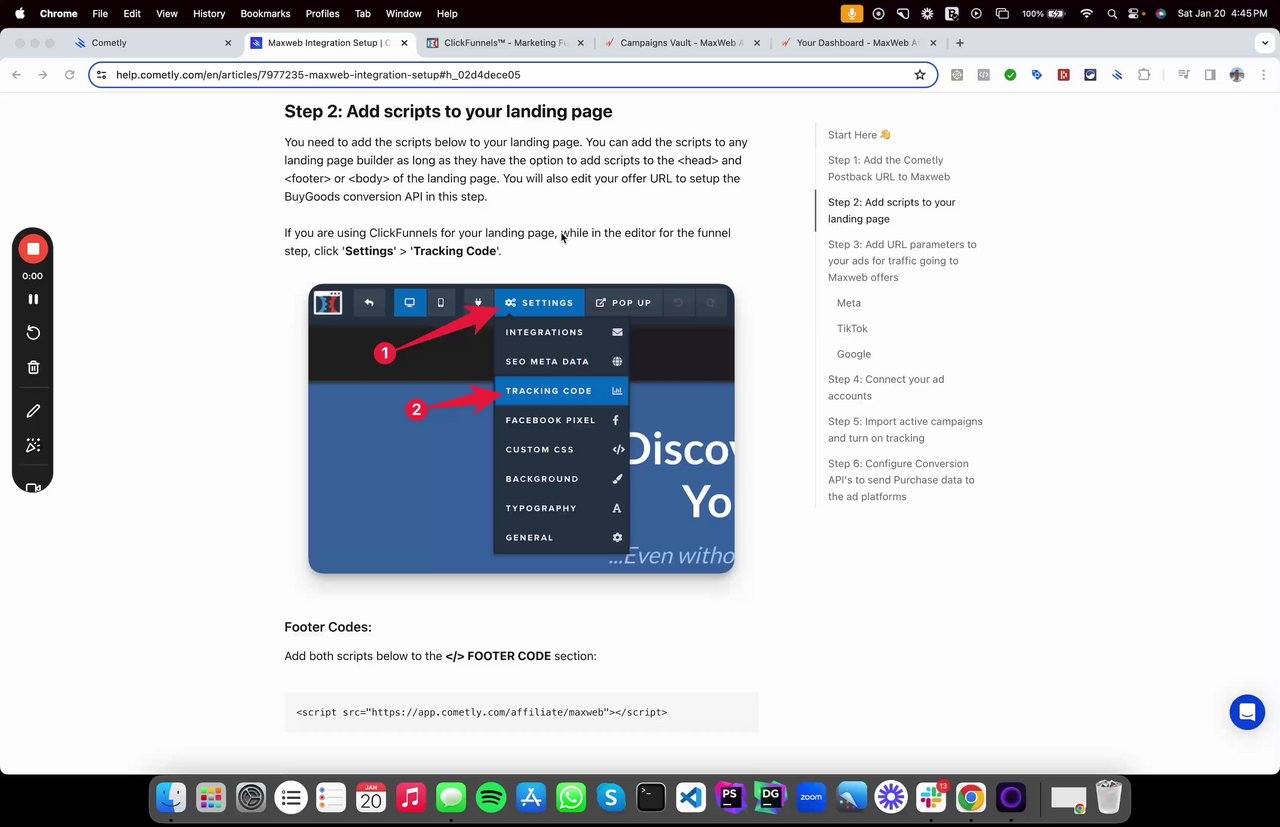
Task: Click the orange microphone menu bar icon
Action: [x=852, y=13]
